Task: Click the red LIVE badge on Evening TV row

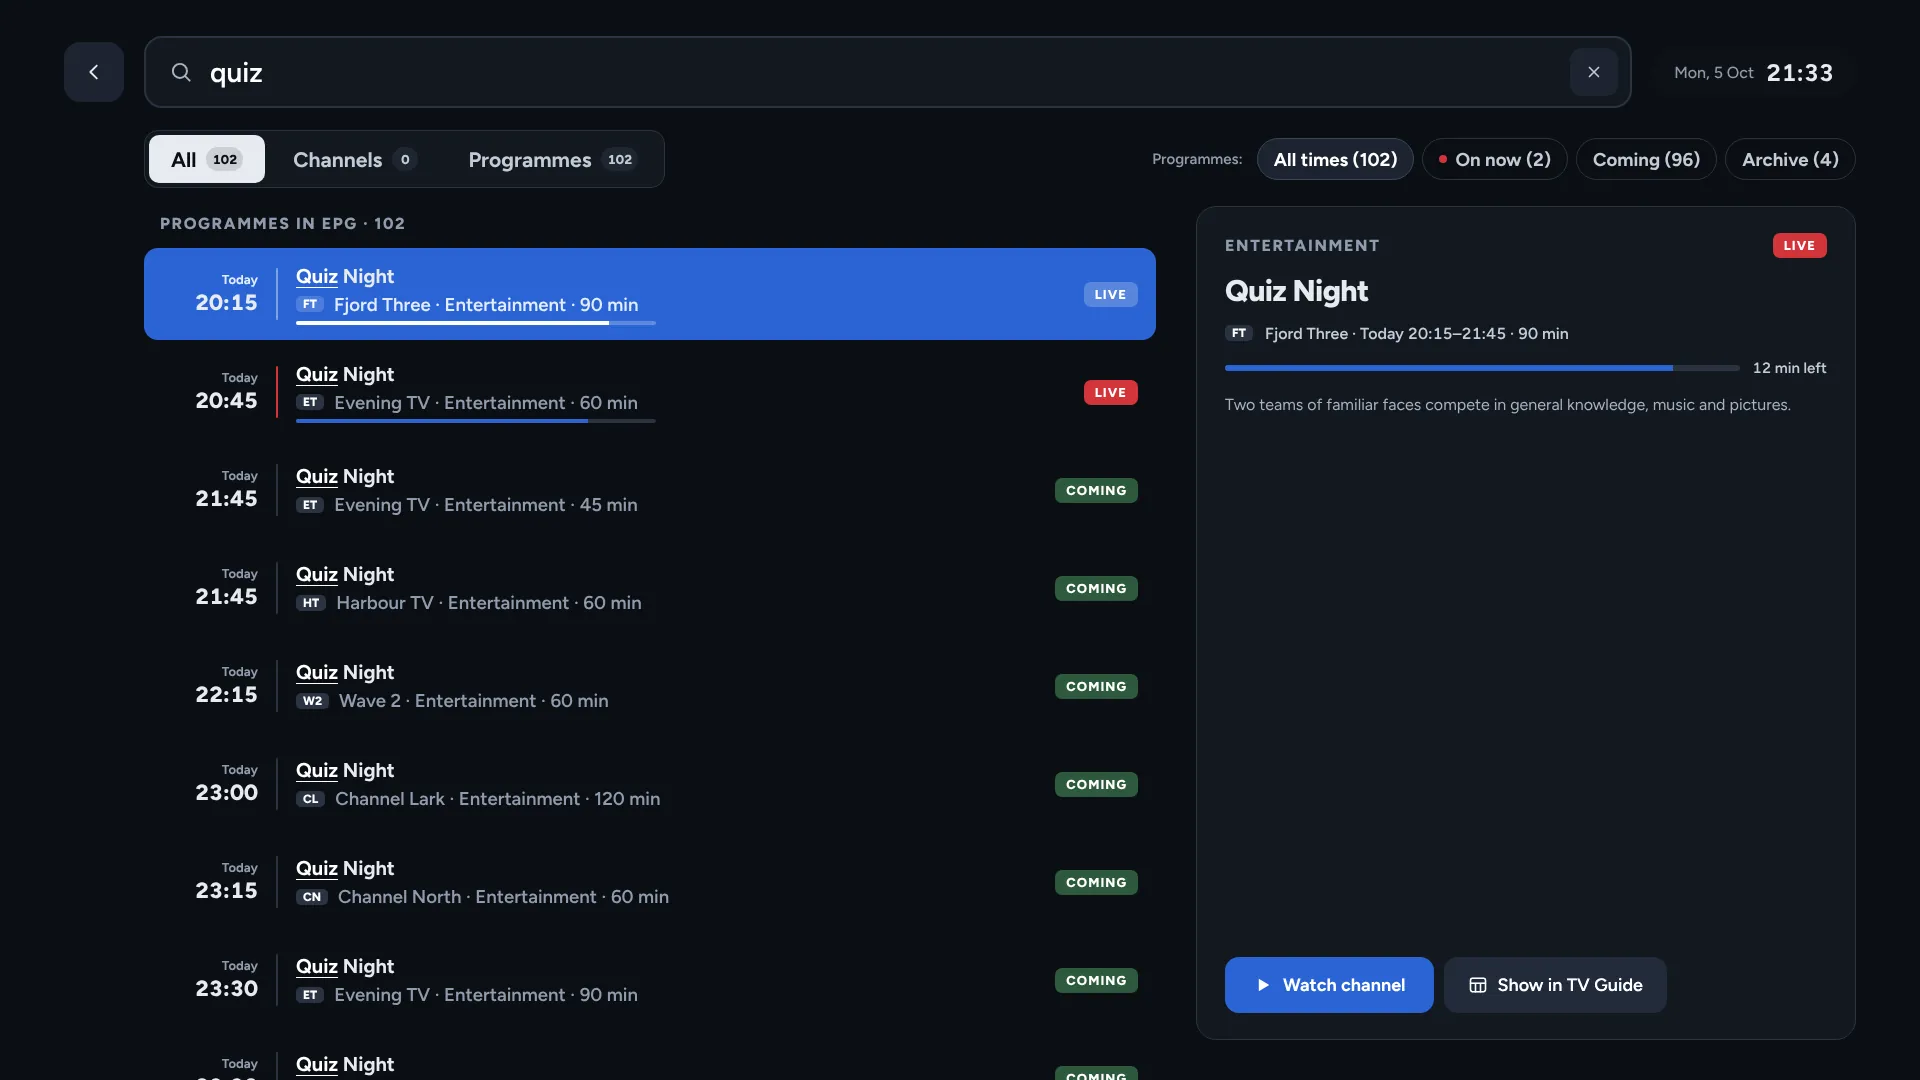Action: (x=1110, y=392)
